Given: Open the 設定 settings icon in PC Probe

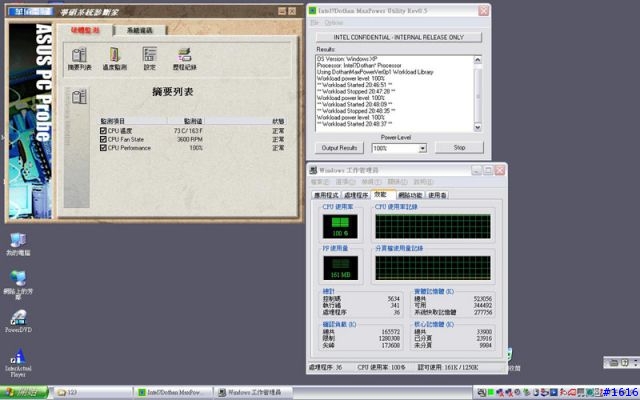Looking at the screenshot, I should click(x=149, y=59).
